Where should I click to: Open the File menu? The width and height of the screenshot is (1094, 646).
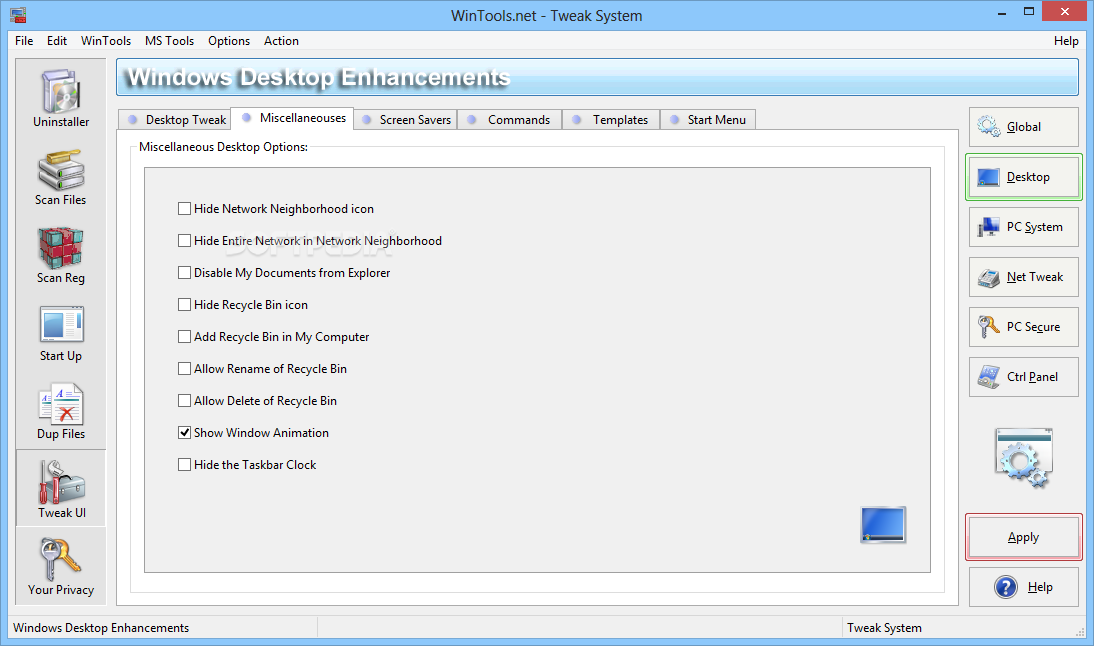pos(24,40)
